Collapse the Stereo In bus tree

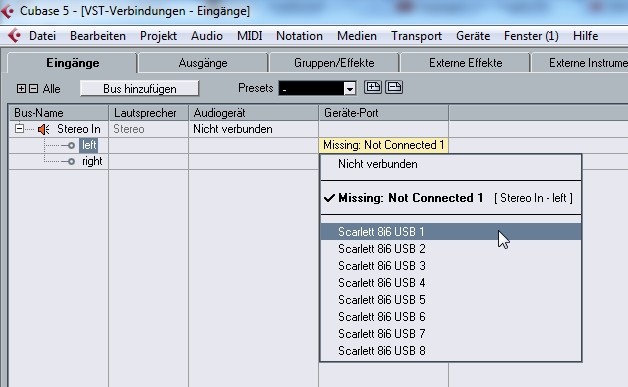pos(19,129)
